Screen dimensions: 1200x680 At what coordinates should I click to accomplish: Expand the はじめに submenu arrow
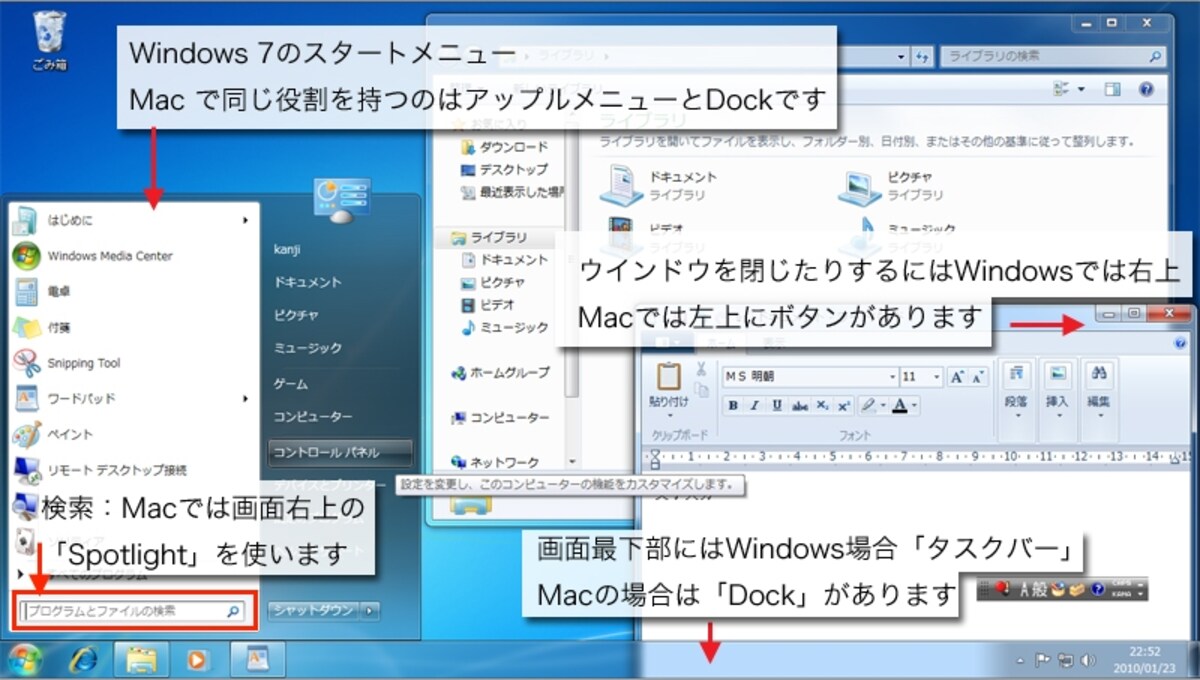point(246,220)
